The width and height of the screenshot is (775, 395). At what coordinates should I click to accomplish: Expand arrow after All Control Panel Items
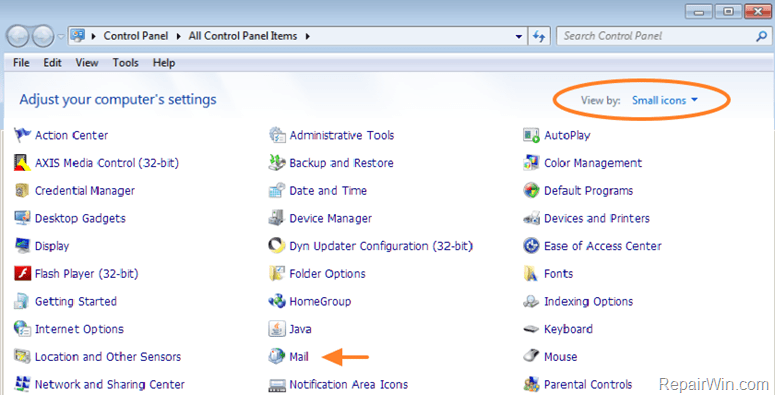click(307, 36)
